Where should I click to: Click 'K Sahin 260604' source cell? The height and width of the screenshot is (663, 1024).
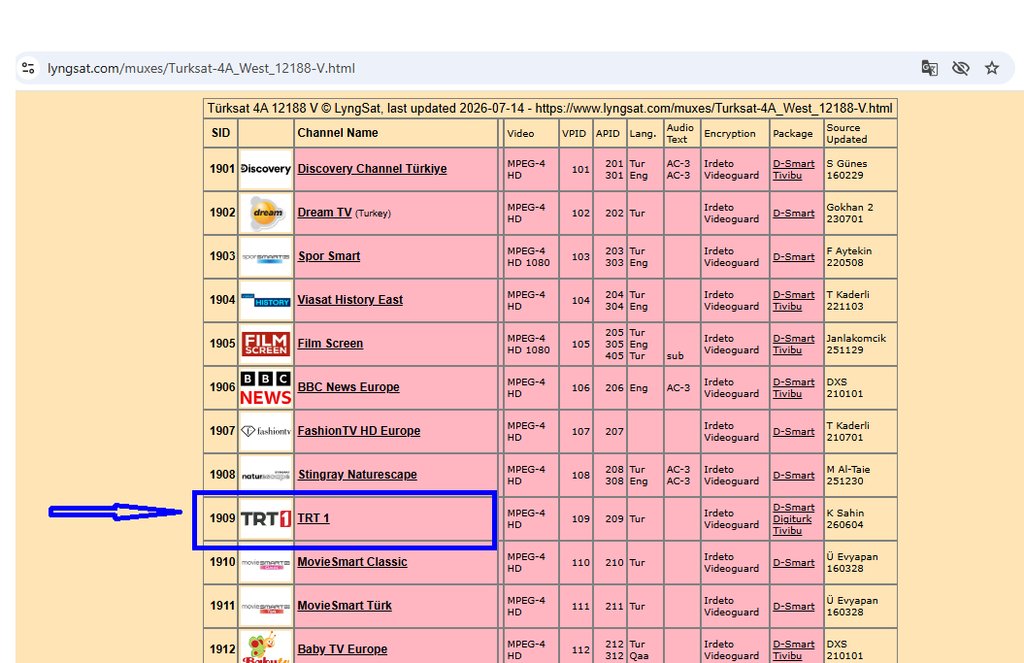coord(861,519)
